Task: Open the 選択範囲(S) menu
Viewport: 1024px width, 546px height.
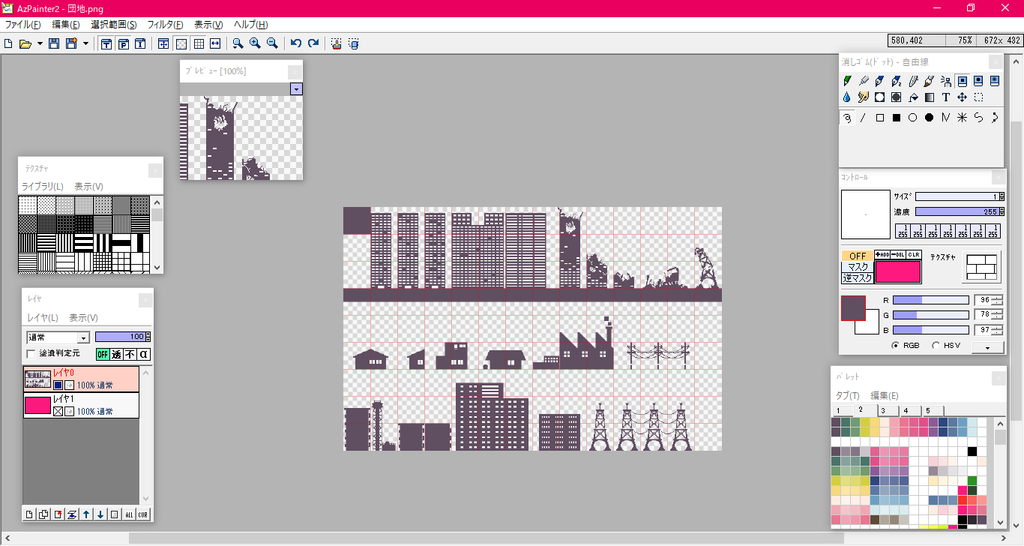Action: 114,25
